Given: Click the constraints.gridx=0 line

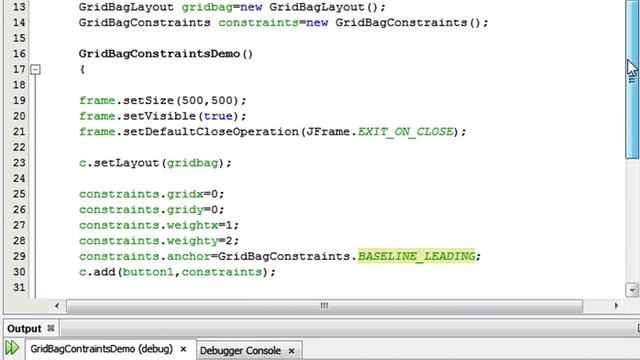Looking at the screenshot, I should pos(151,194).
